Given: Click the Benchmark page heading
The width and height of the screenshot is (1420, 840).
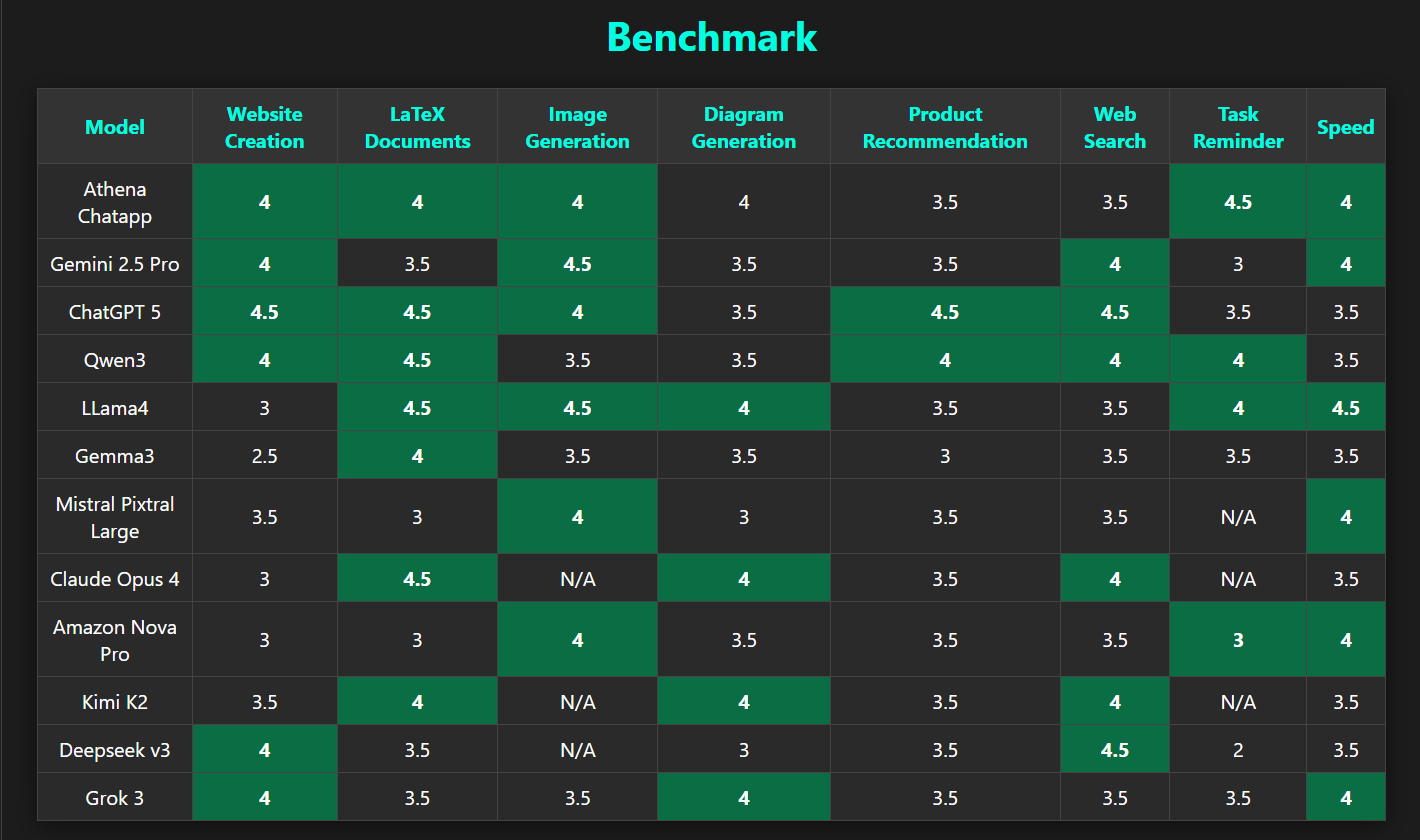Looking at the screenshot, I should [711, 37].
